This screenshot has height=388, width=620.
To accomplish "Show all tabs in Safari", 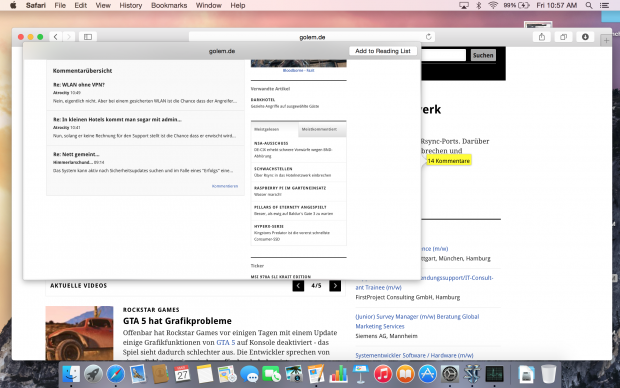I will click(563, 37).
